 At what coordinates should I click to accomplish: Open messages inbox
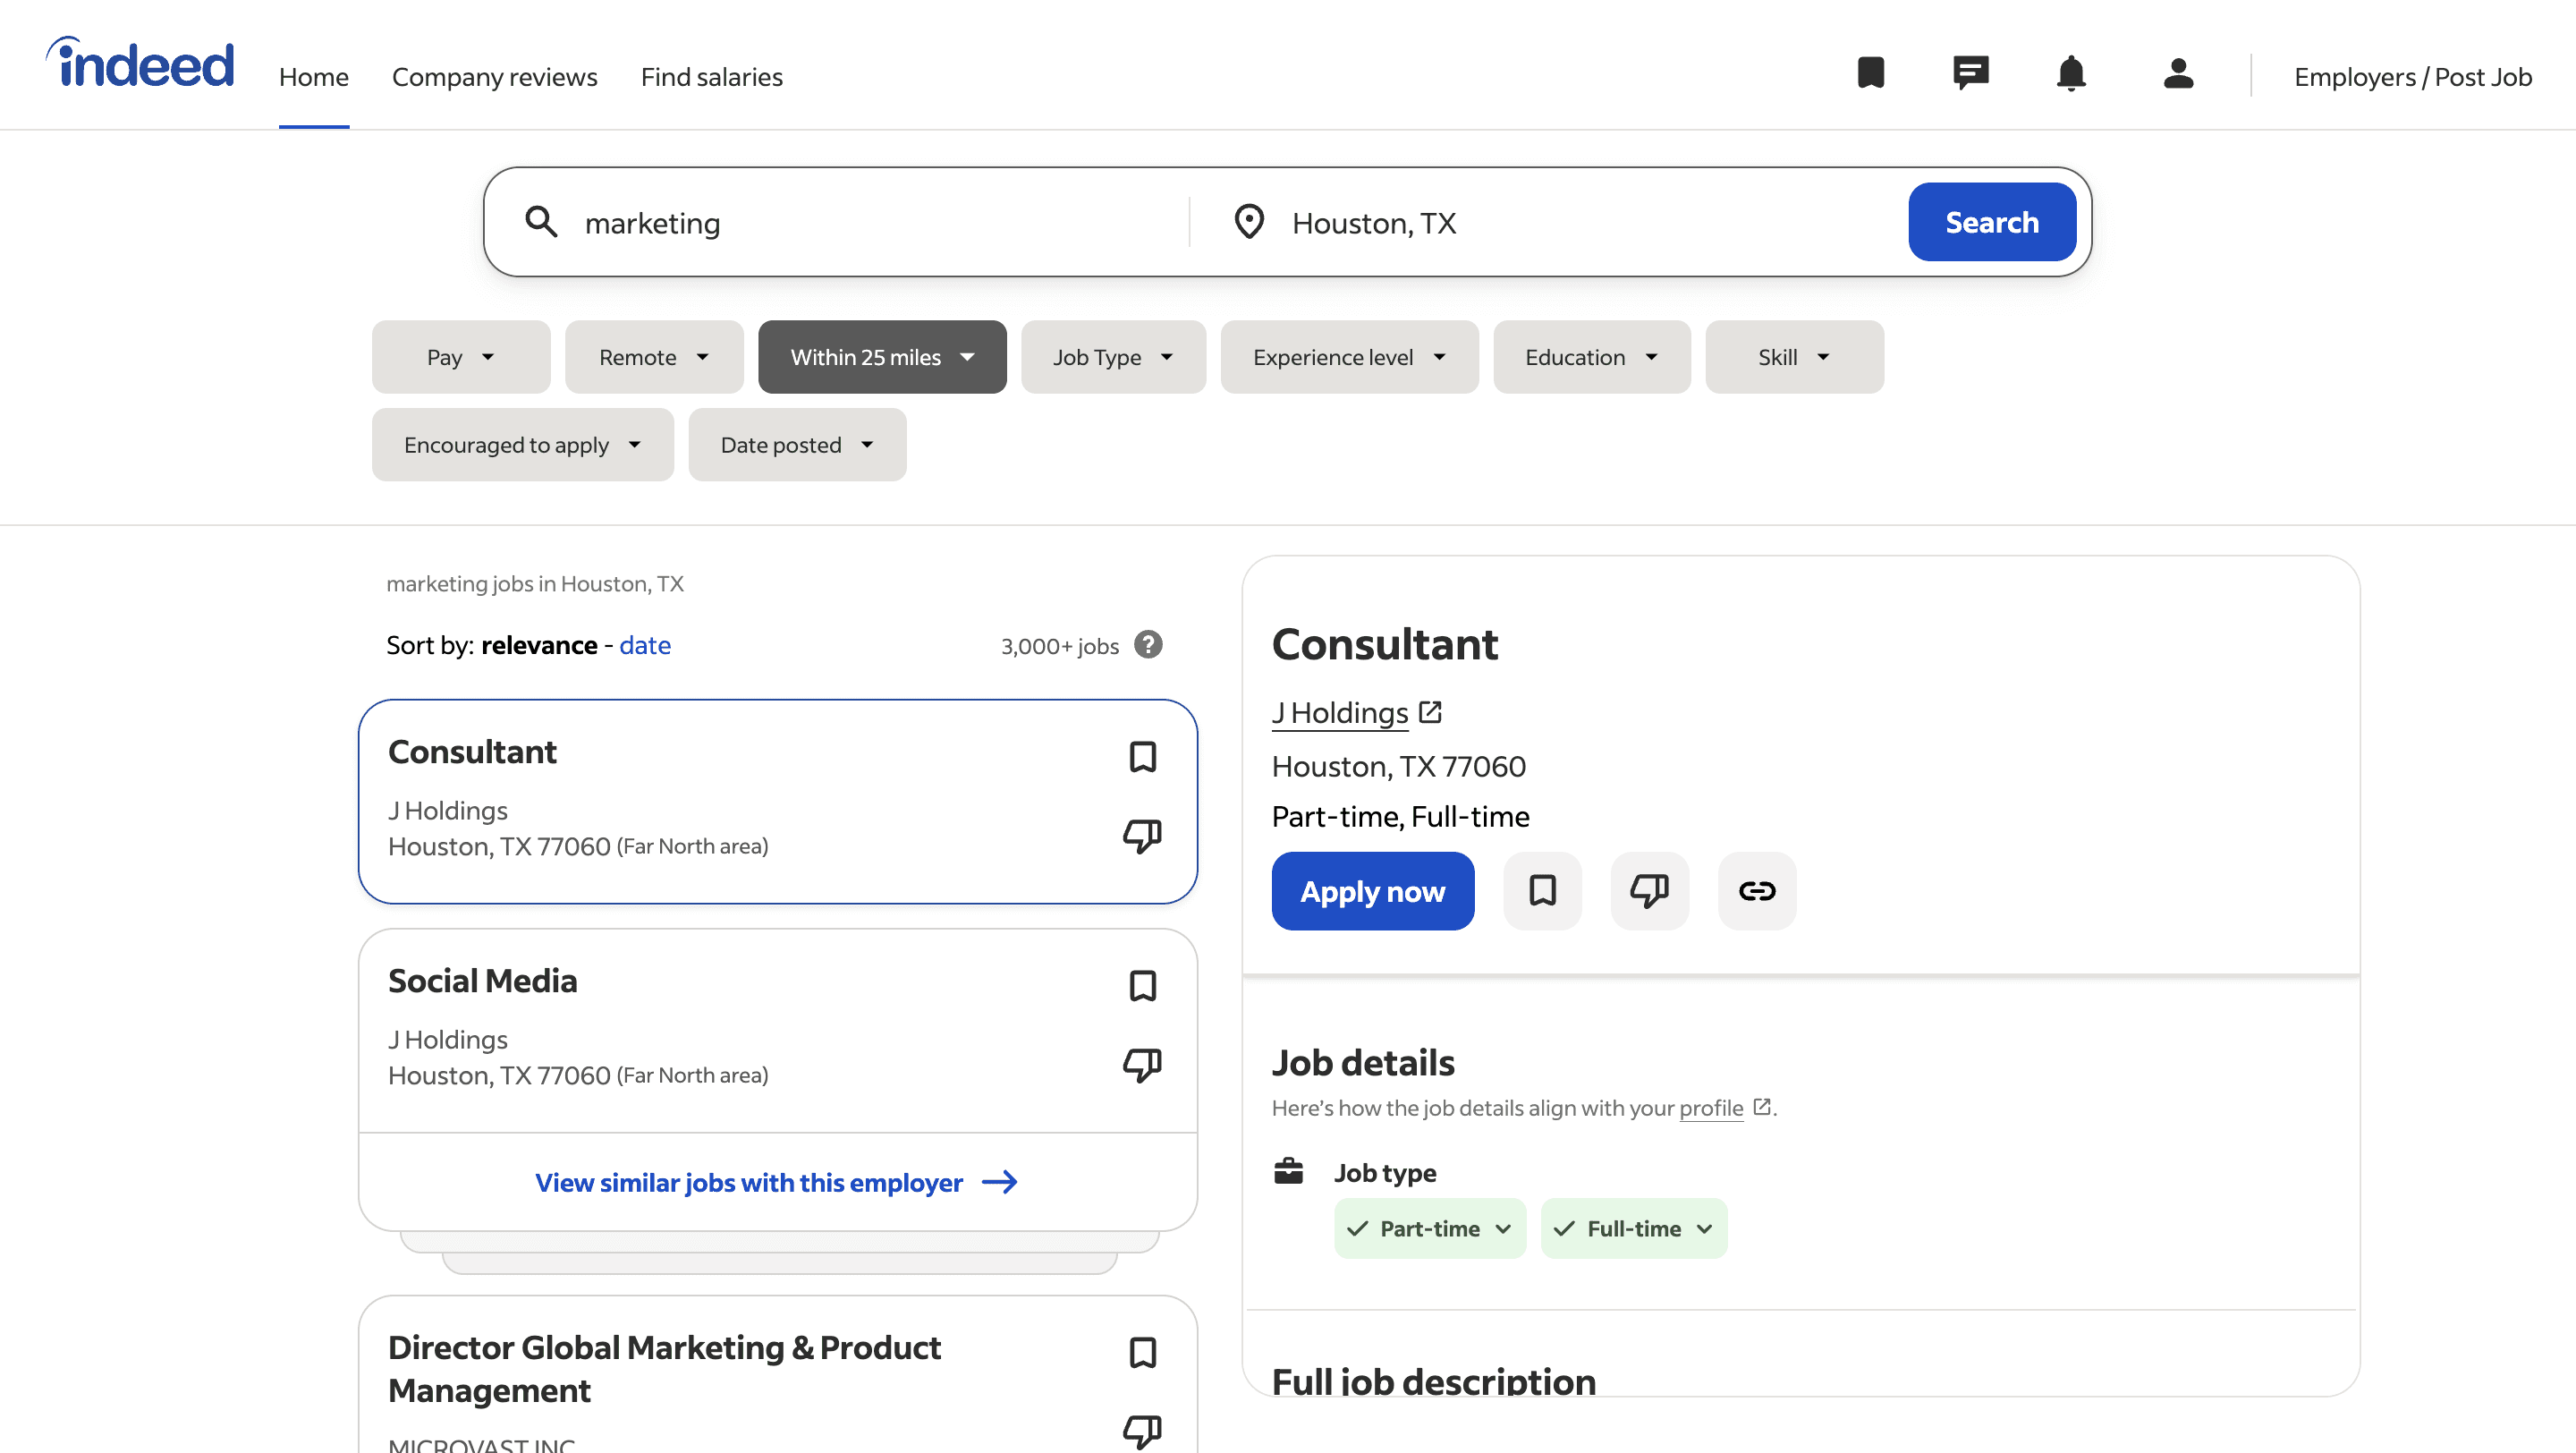click(1970, 74)
